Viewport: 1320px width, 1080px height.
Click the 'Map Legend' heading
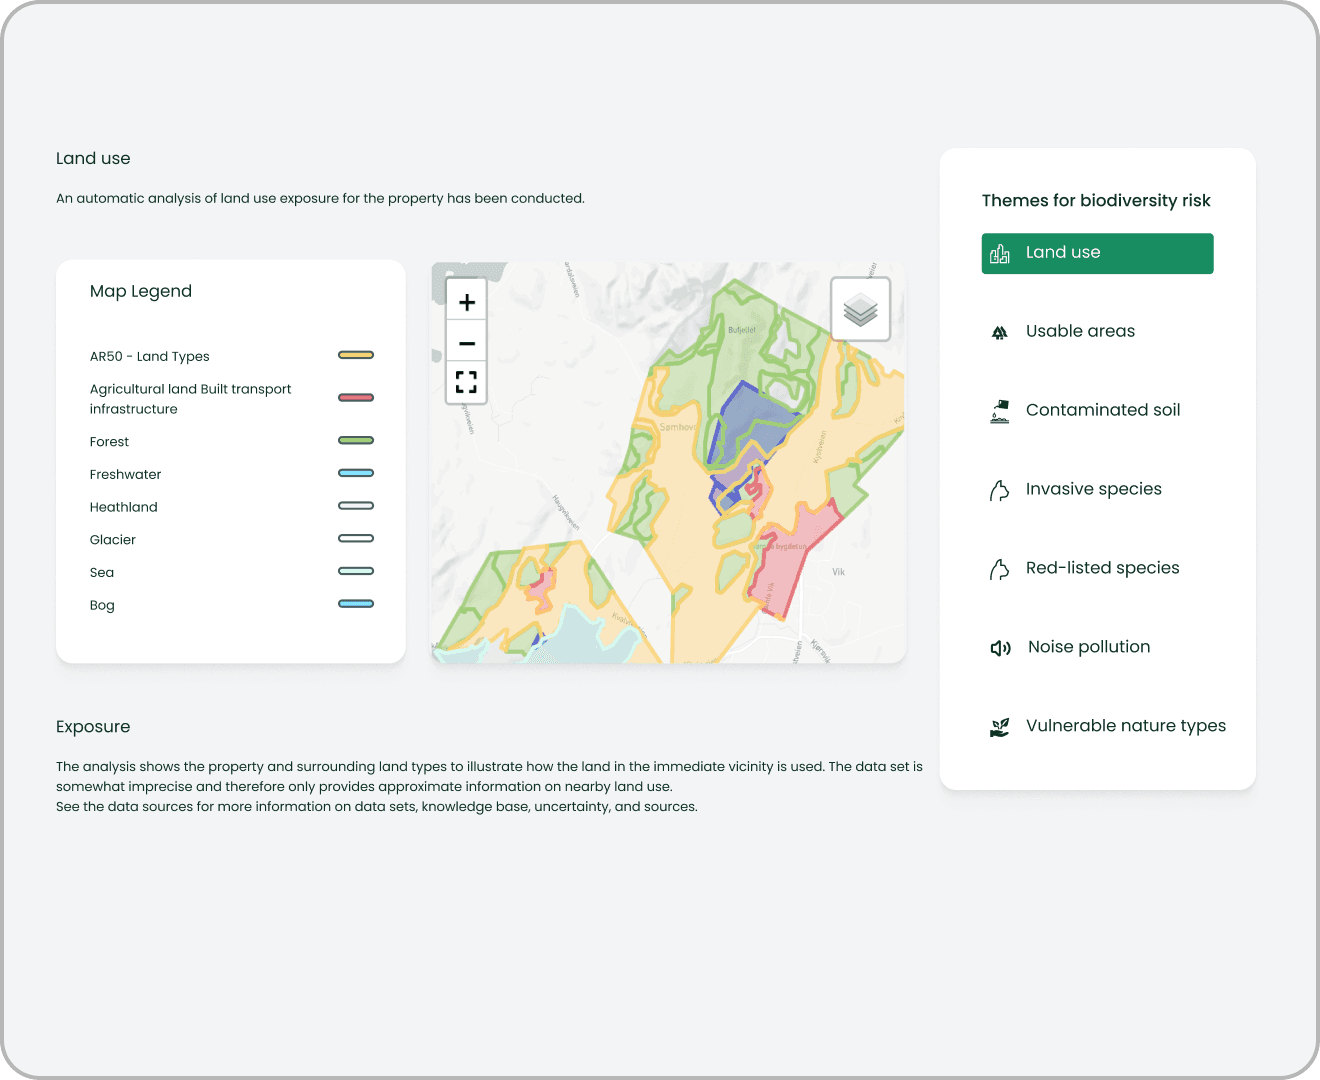pos(141,292)
